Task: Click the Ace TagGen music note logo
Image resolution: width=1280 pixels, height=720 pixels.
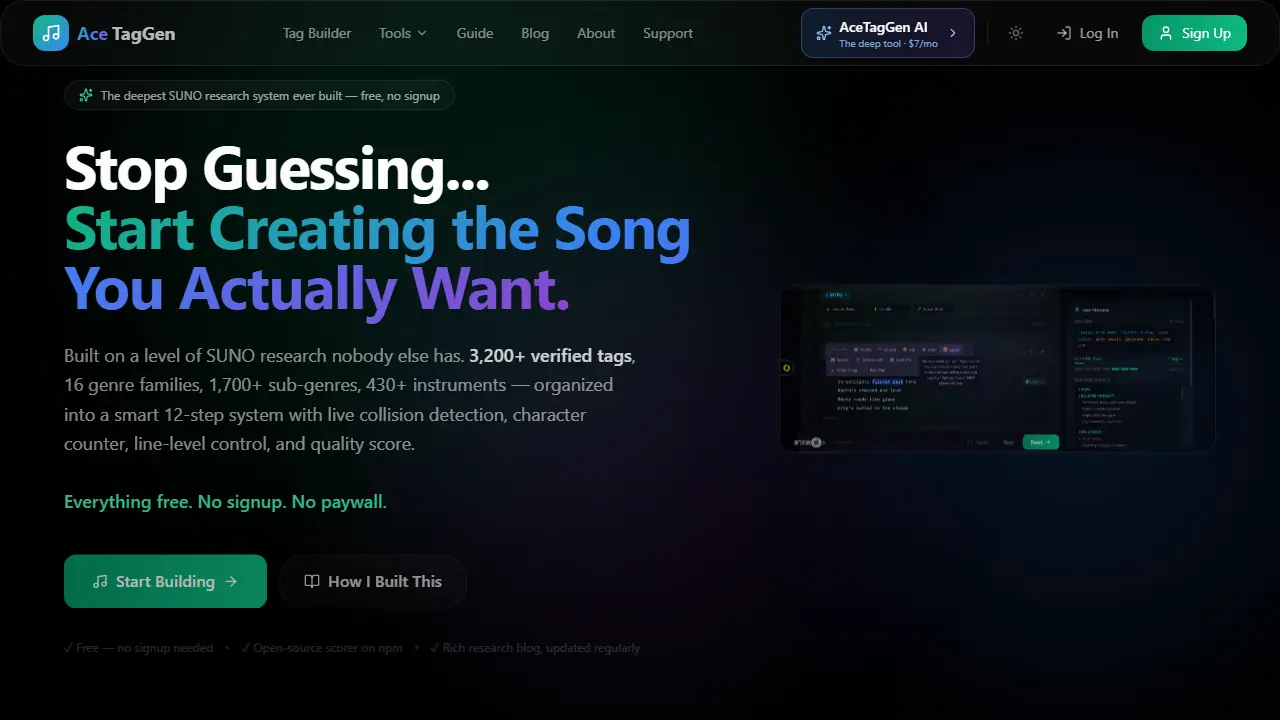Action: click(x=51, y=33)
